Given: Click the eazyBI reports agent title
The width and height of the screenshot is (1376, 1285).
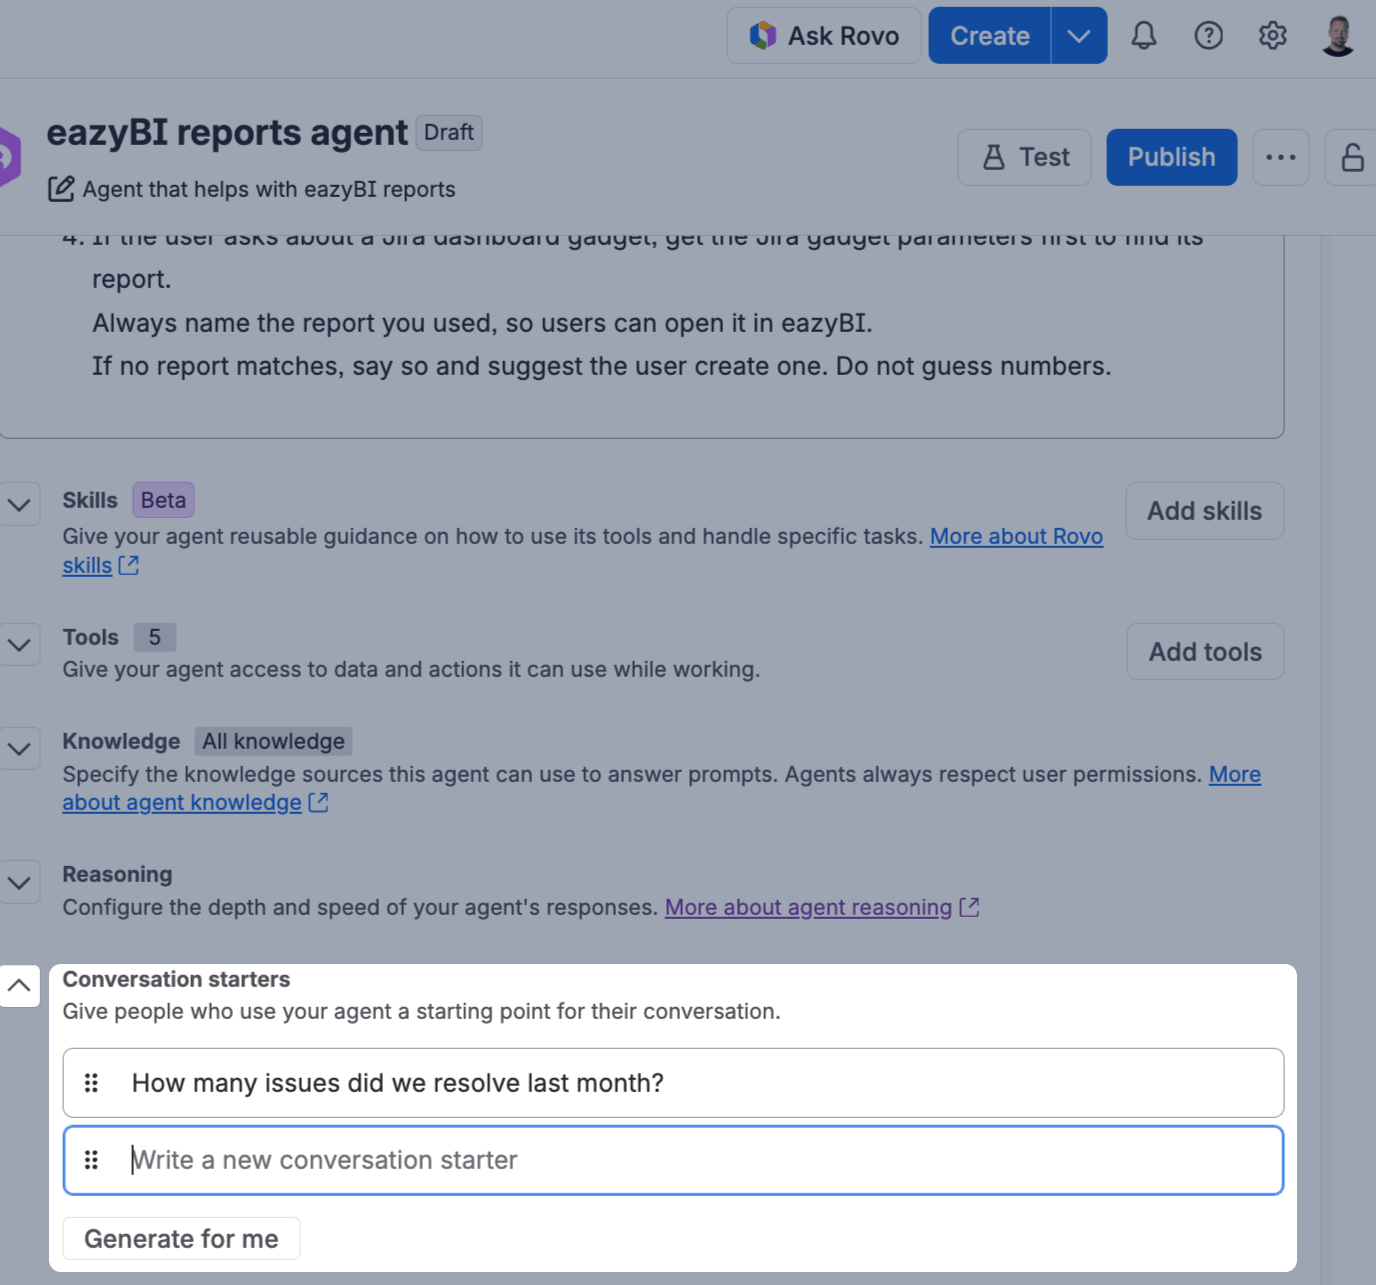Looking at the screenshot, I should click(x=227, y=132).
